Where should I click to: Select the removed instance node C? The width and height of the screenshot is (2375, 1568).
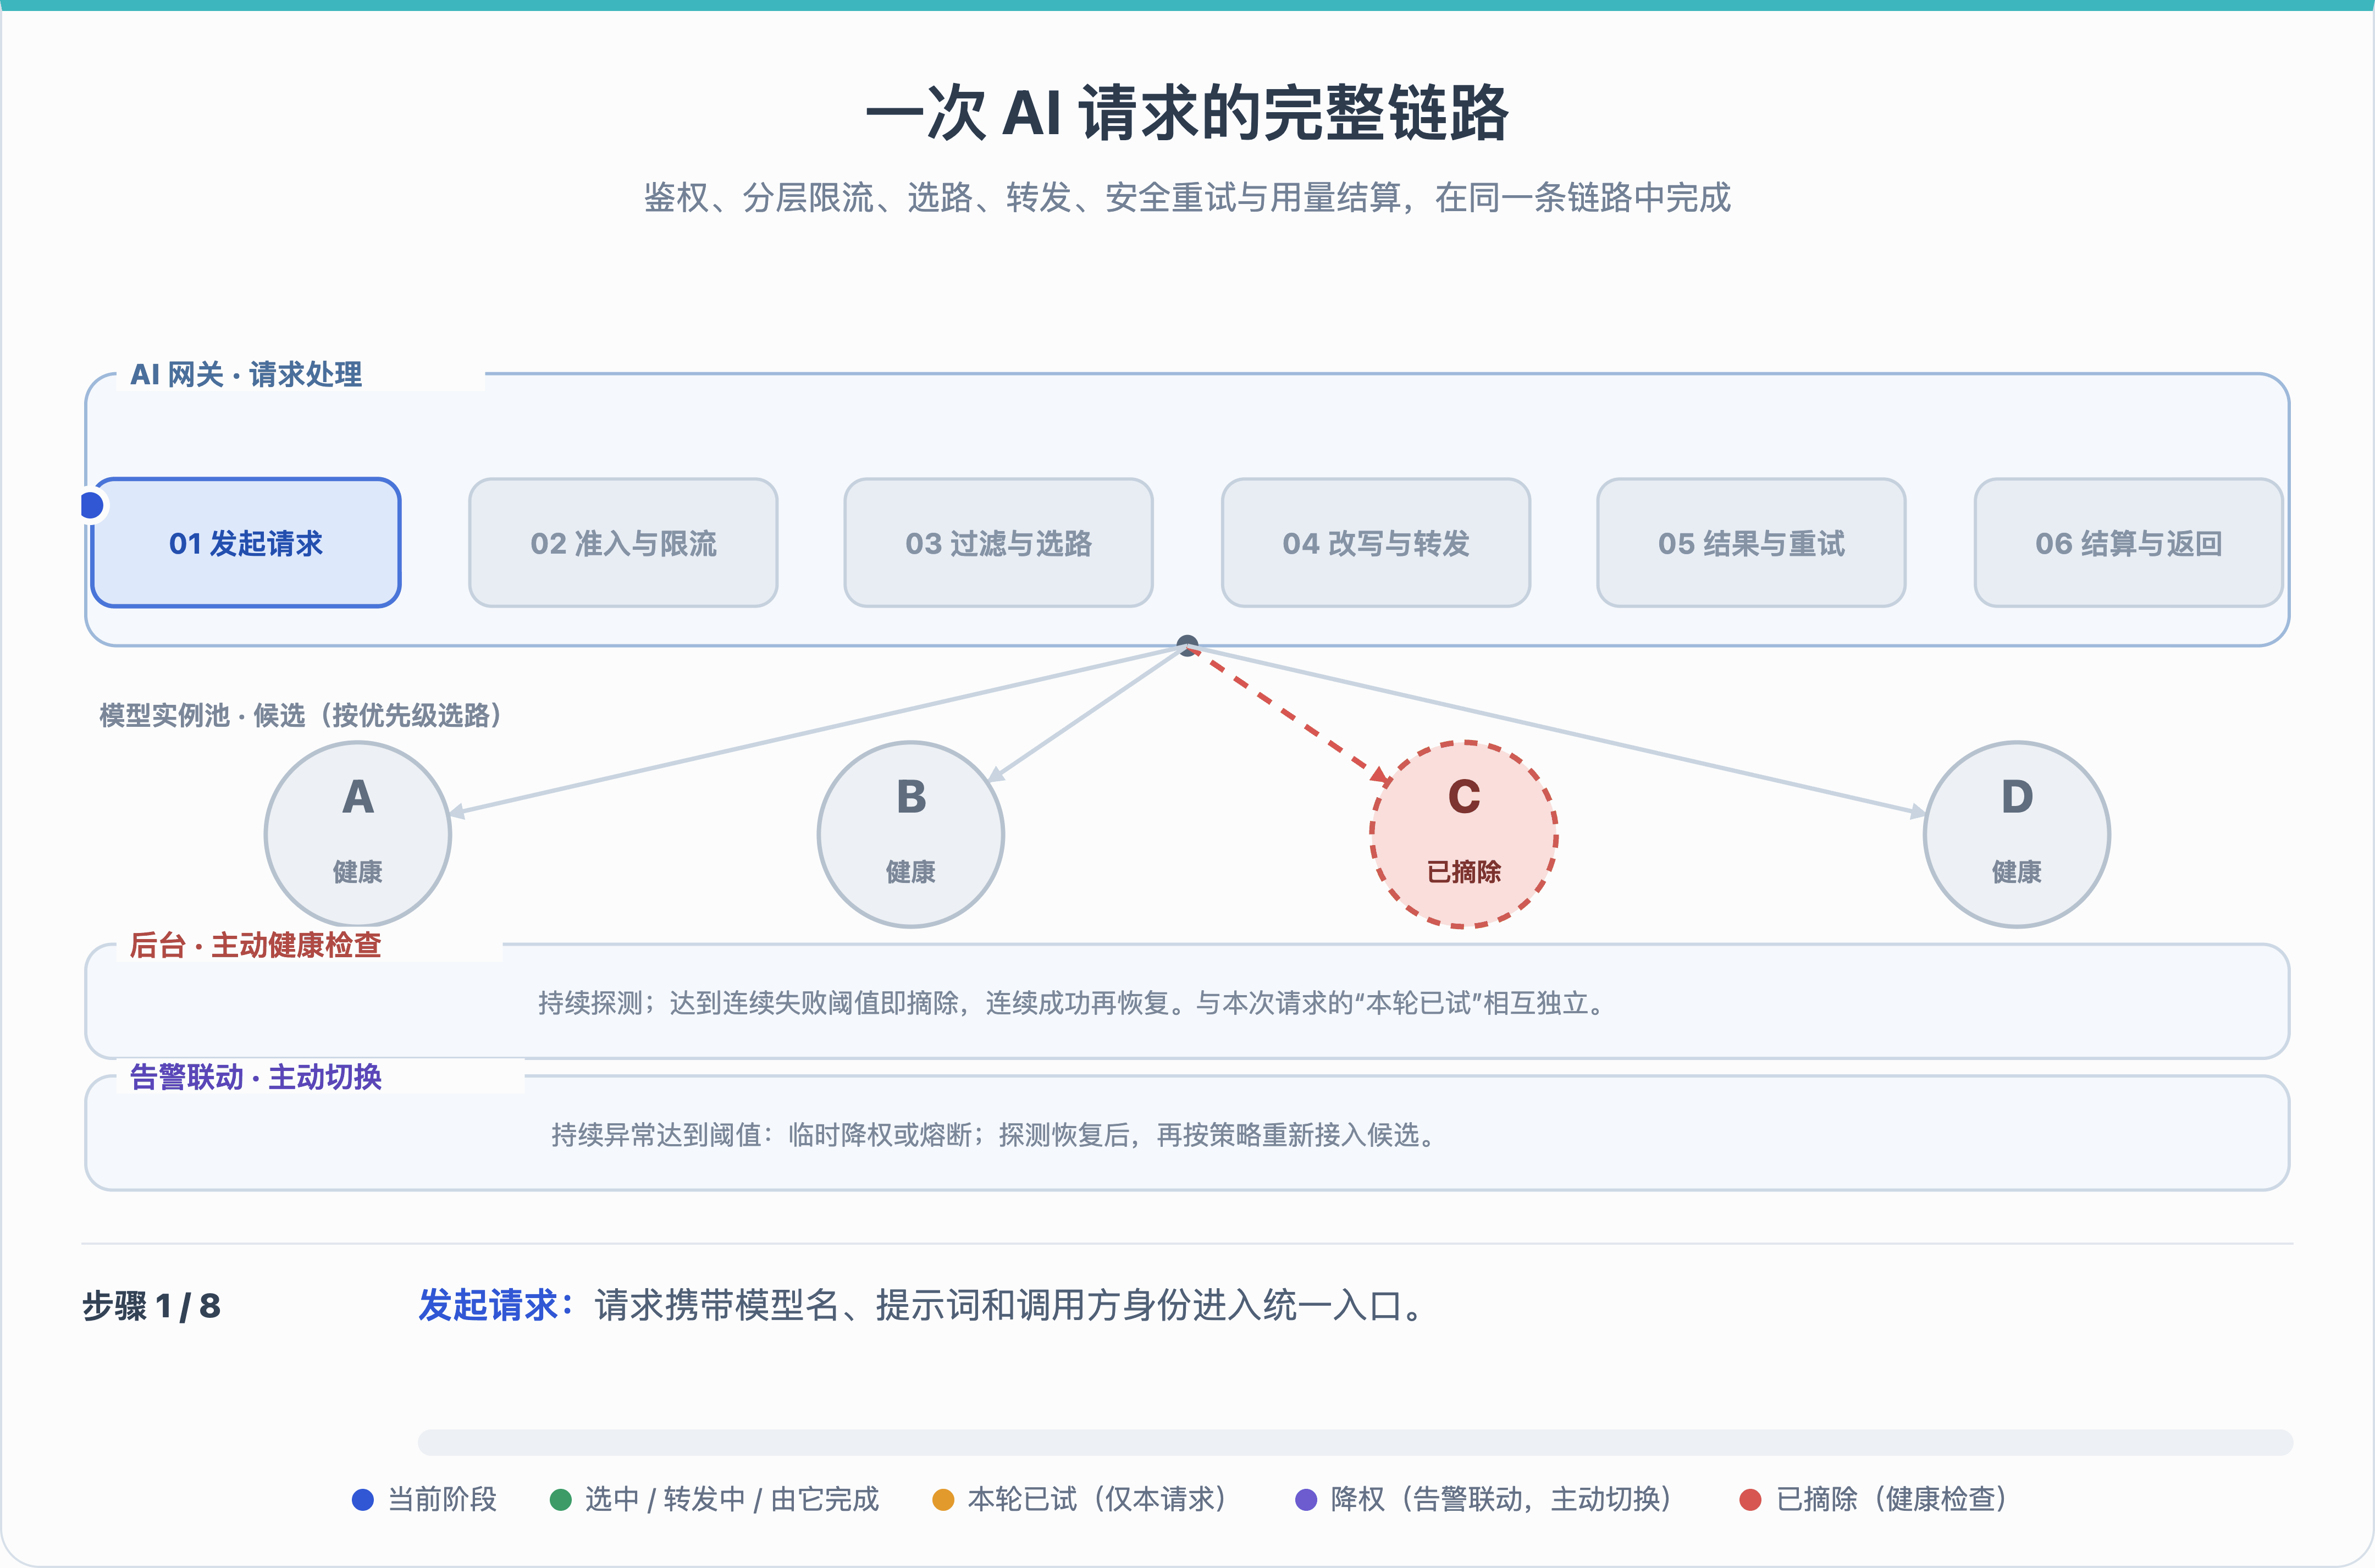[x=1464, y=834]
